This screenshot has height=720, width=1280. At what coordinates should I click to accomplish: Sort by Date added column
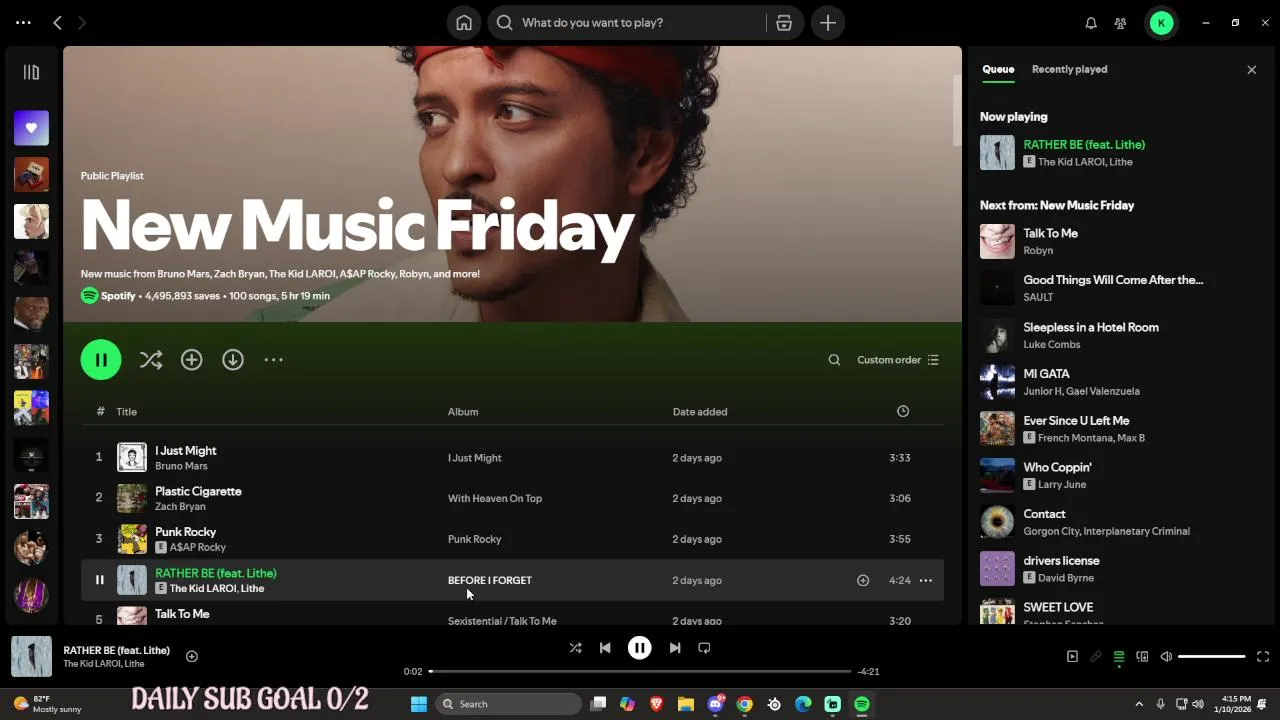pyautogui.click(x=700, y=412)
